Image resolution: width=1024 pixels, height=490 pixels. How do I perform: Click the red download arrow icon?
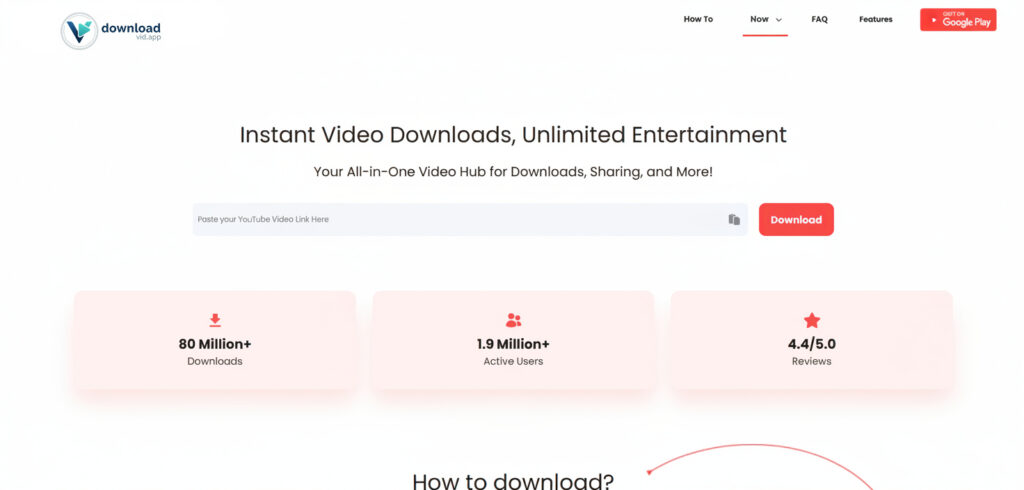coord(215,320)
